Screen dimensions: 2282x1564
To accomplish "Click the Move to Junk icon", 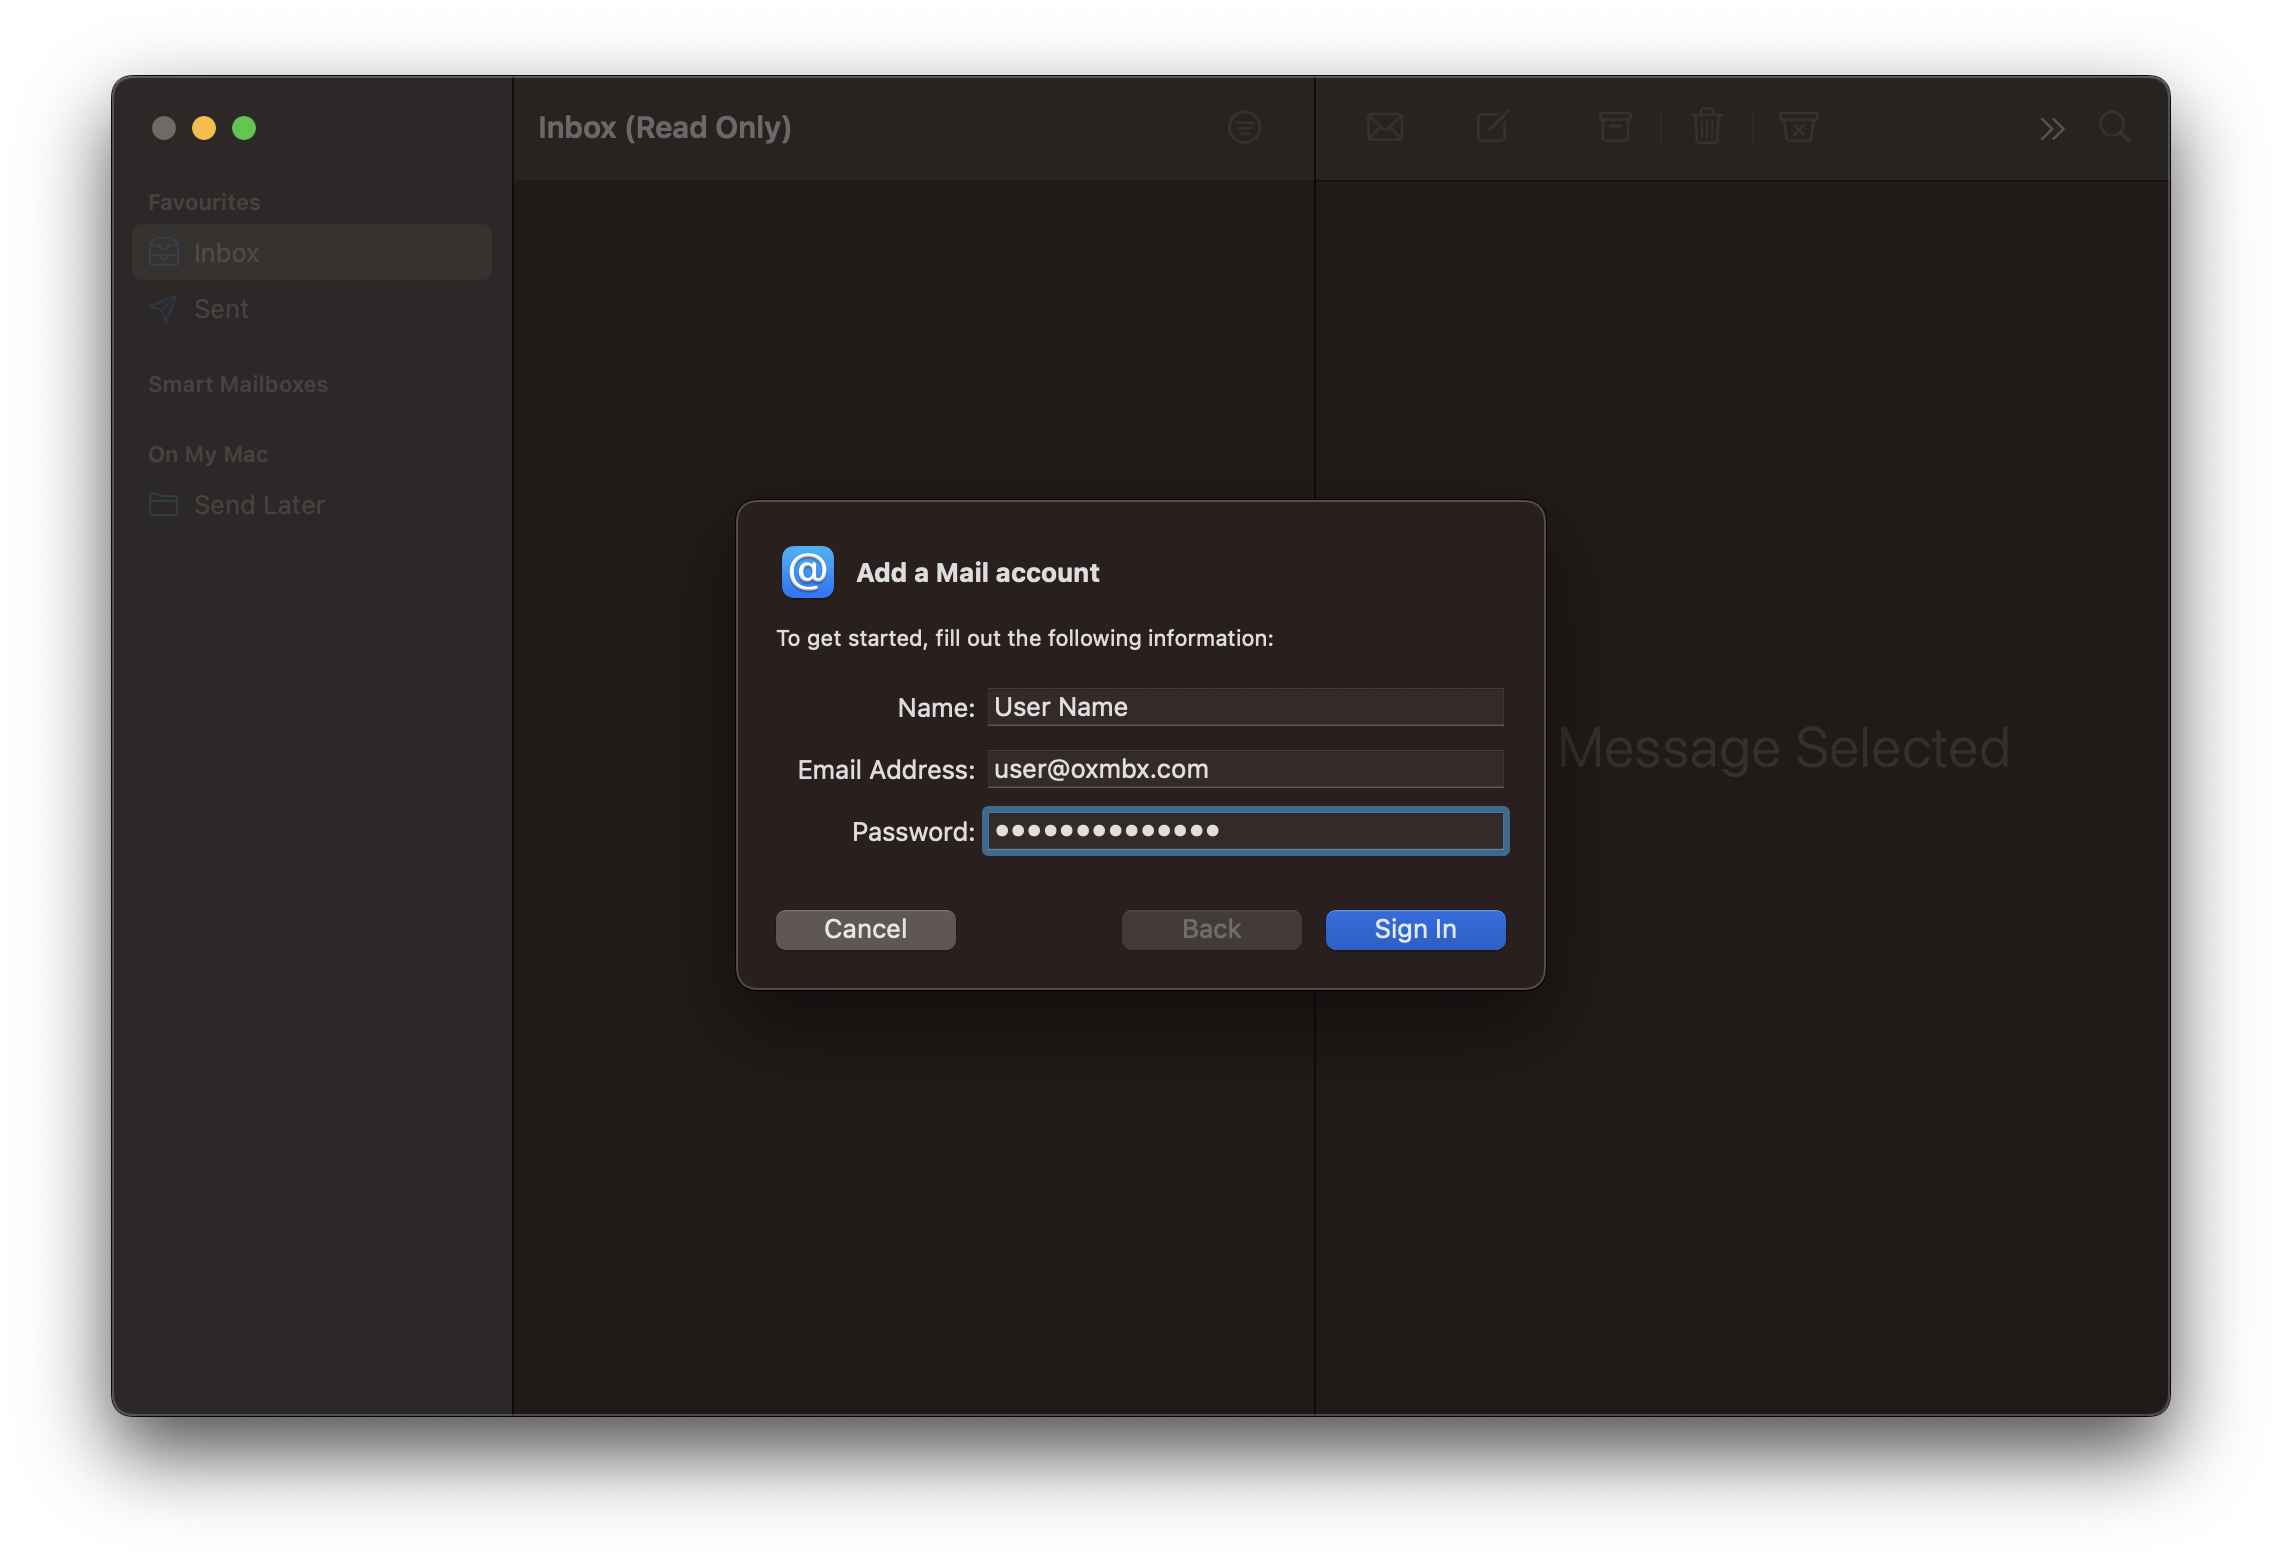I will coord(1798,127).
